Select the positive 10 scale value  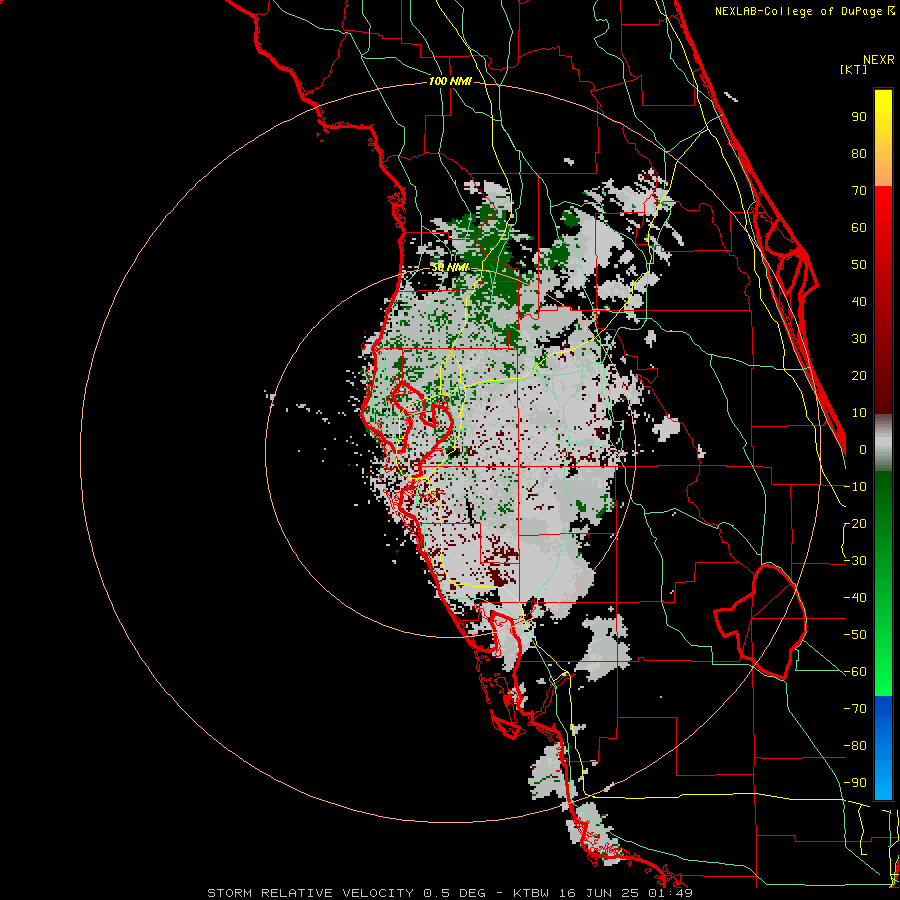point(859,413)
